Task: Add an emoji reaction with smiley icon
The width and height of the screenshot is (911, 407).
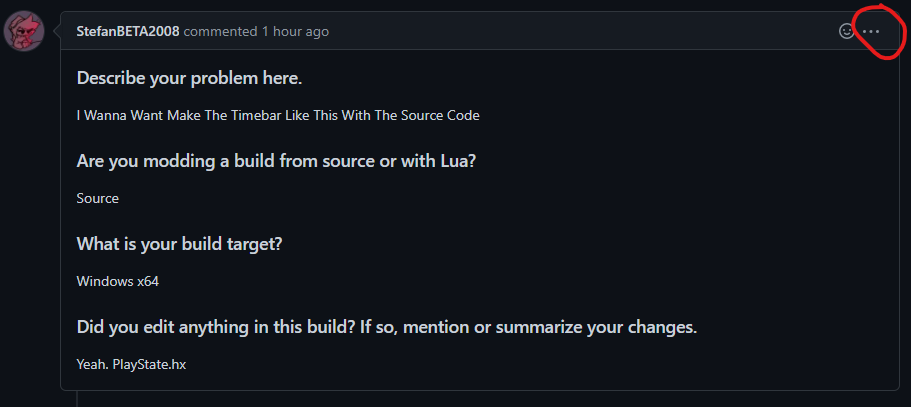Action: pos(847,31)
